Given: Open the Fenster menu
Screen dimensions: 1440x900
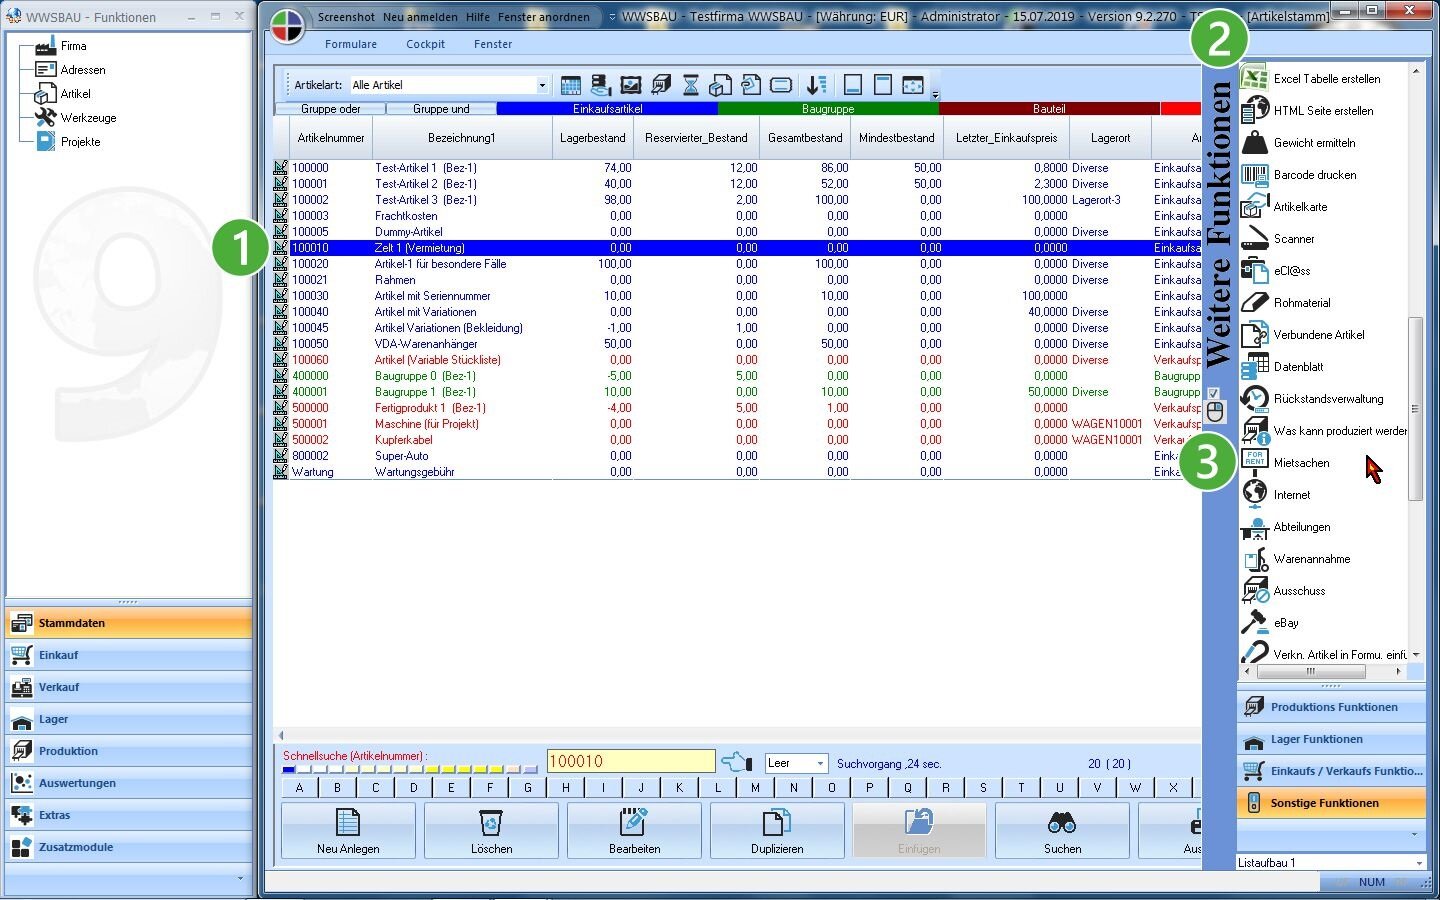Looking at the screenshot, I should pyautogui.click(x=493, y=44).
